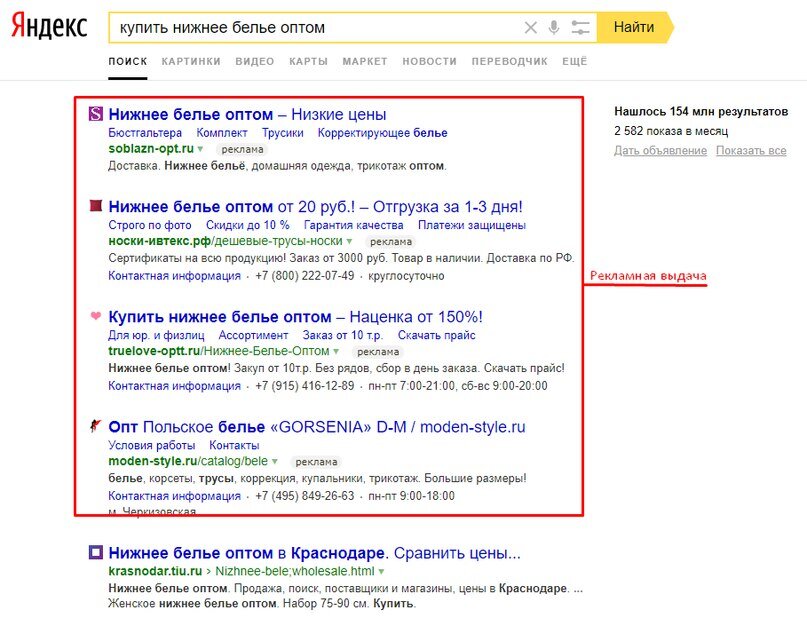Screen dimensions: 807x618
Task: Open advanced search settings icon
Action: (x=580, y=27)
